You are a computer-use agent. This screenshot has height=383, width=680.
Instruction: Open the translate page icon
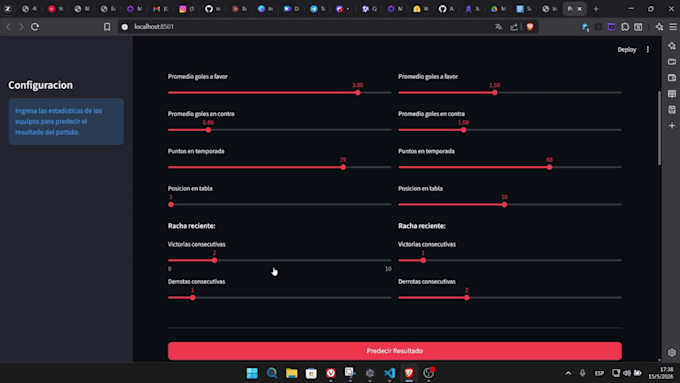[499, 27]
